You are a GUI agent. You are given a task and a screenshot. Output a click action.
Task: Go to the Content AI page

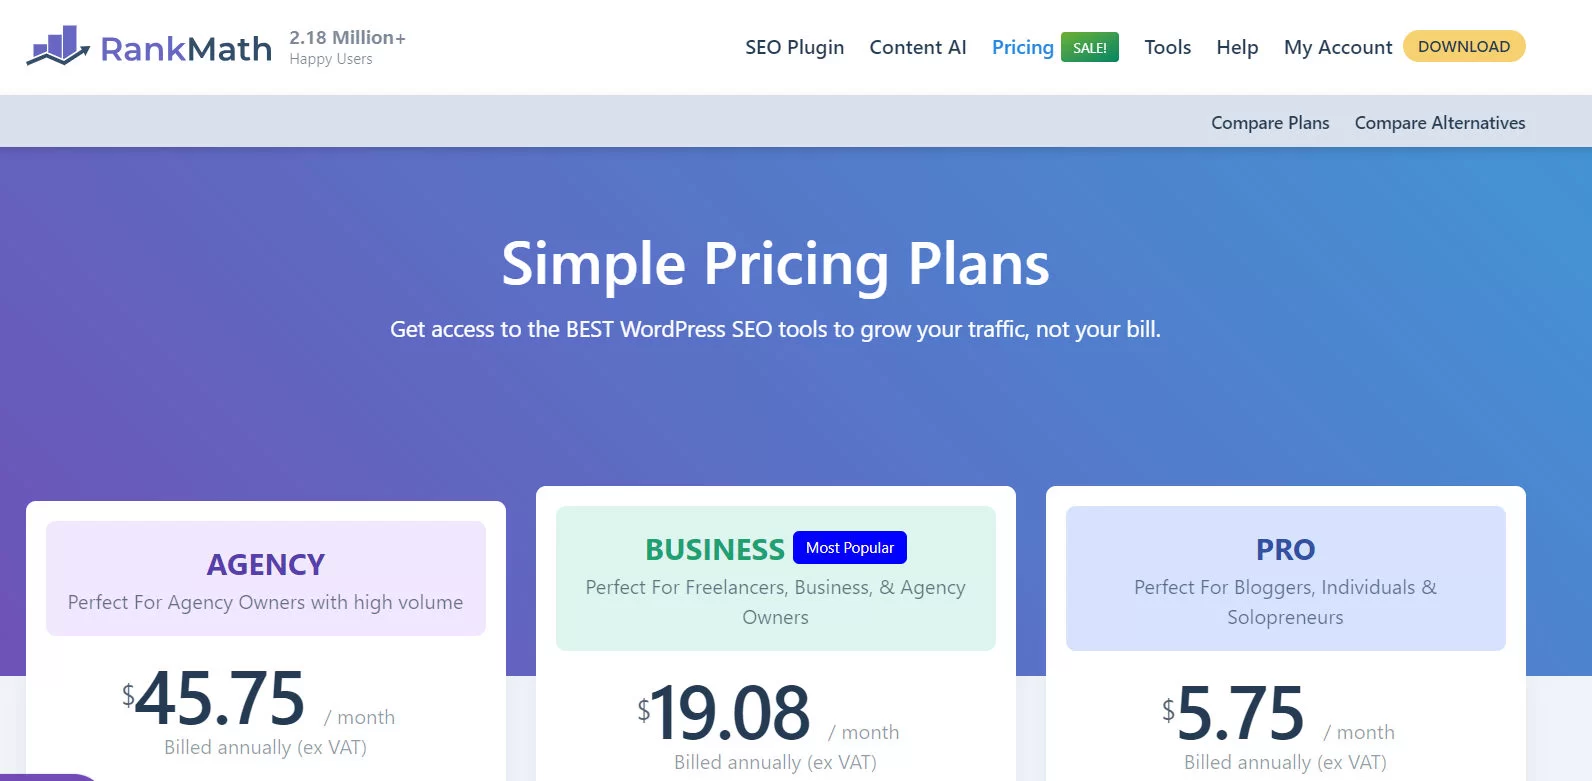(x=917, y=47)
